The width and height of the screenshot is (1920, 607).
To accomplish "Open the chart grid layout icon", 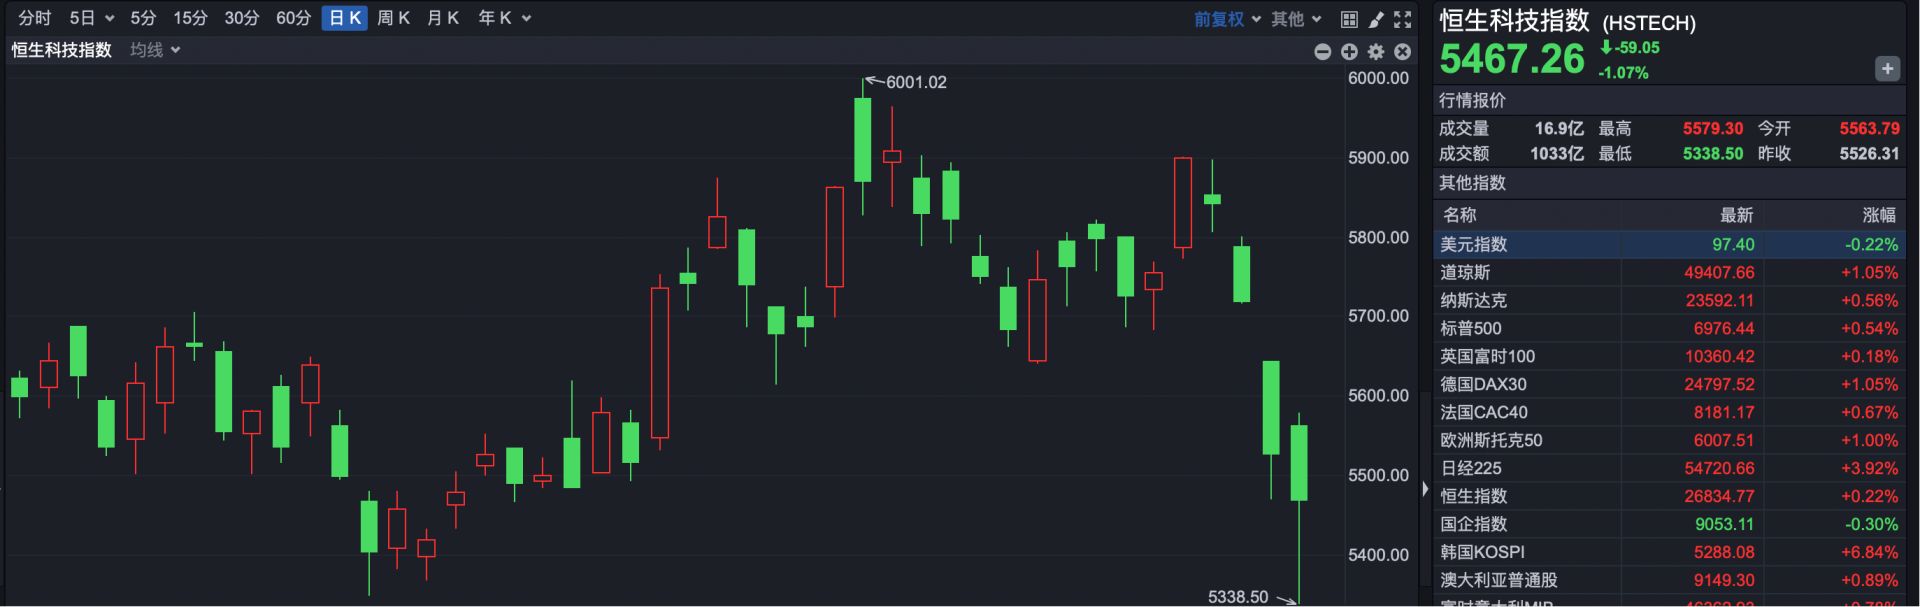I will (x=1349, y=19).
